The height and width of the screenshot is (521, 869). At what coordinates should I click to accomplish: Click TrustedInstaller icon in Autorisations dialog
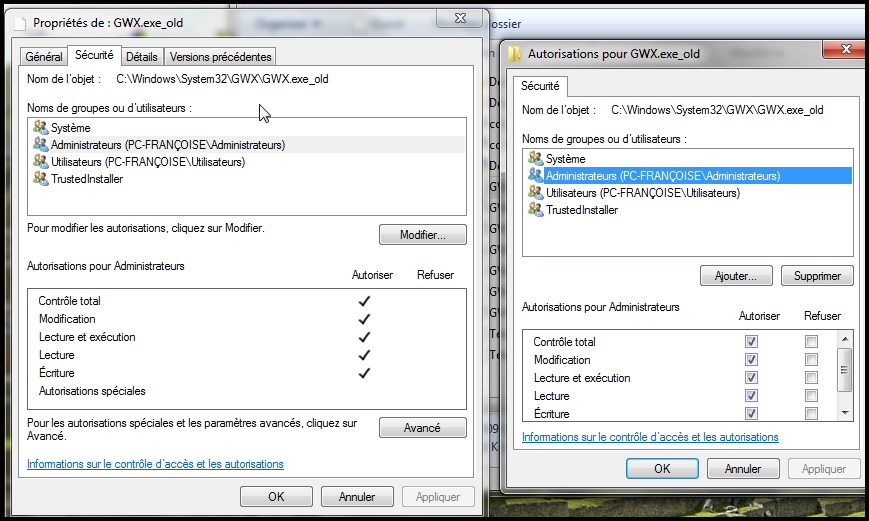click(535, 210)
